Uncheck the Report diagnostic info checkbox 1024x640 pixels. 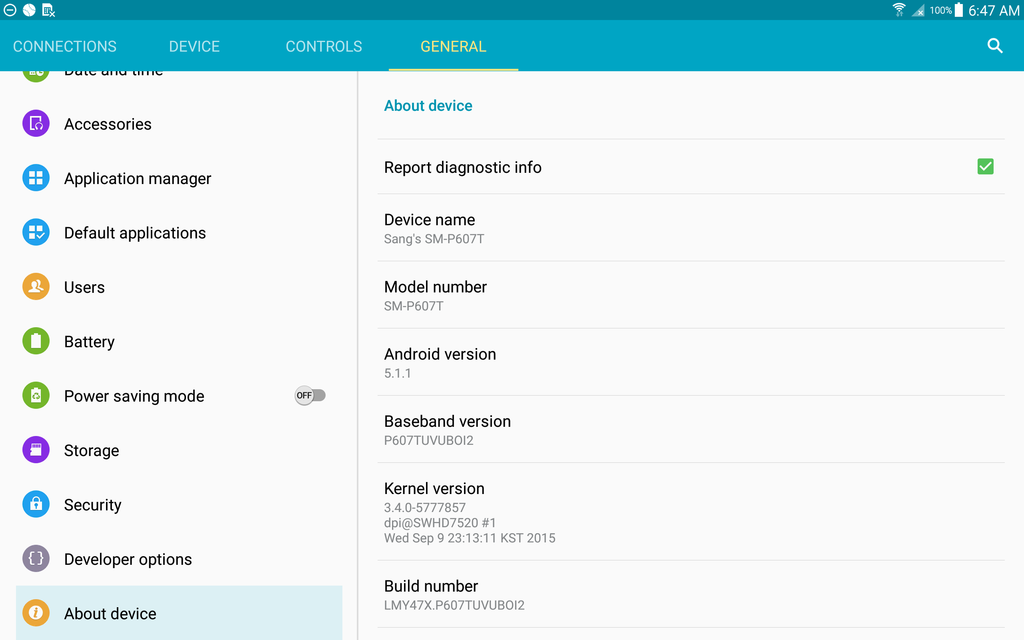(x=985, y=167)
